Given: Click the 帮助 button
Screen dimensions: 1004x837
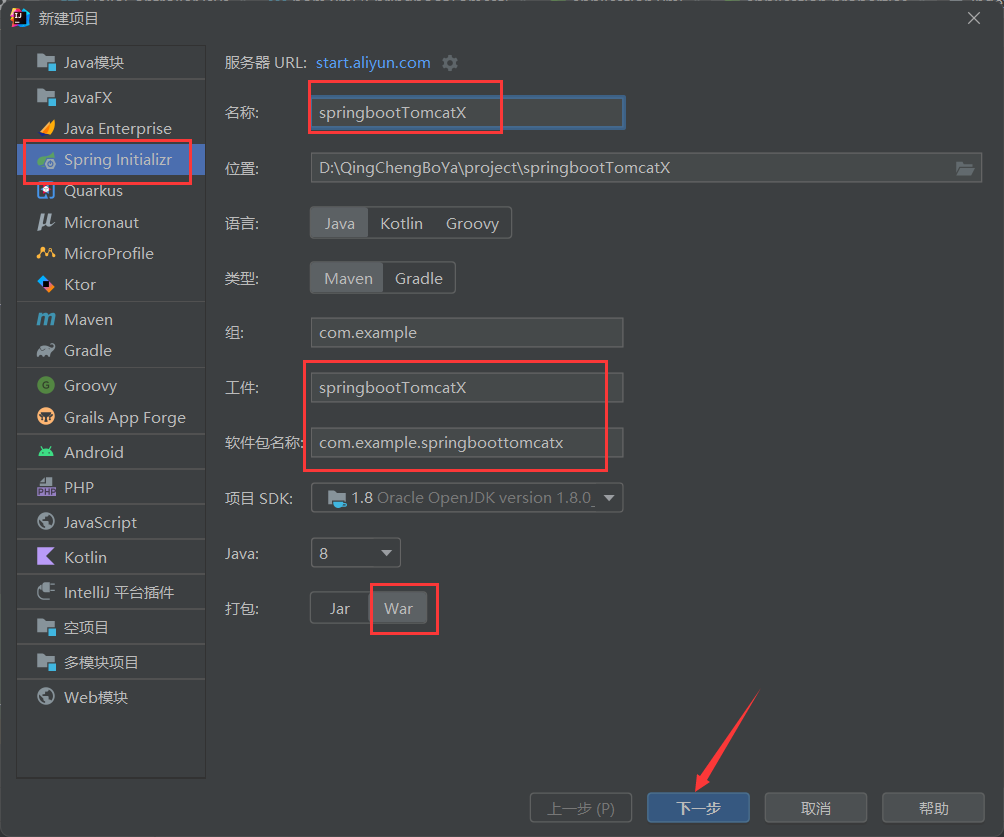Looking at the screenshot, I should [x=934, y=808].
